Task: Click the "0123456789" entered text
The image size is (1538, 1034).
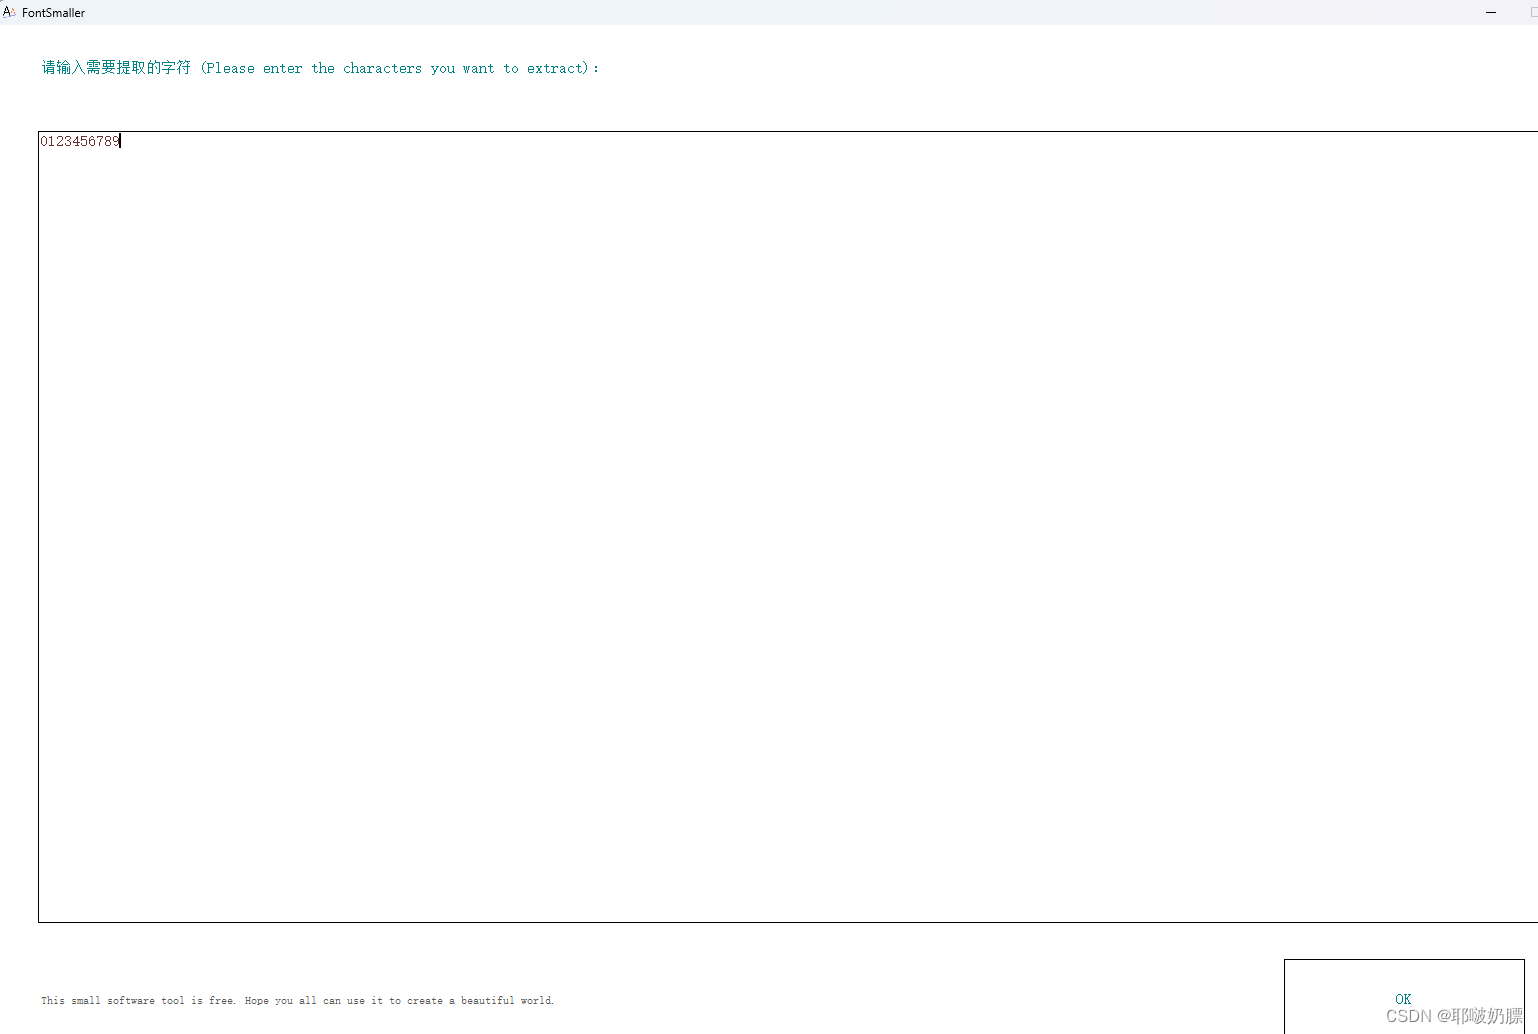Action: 80,141
